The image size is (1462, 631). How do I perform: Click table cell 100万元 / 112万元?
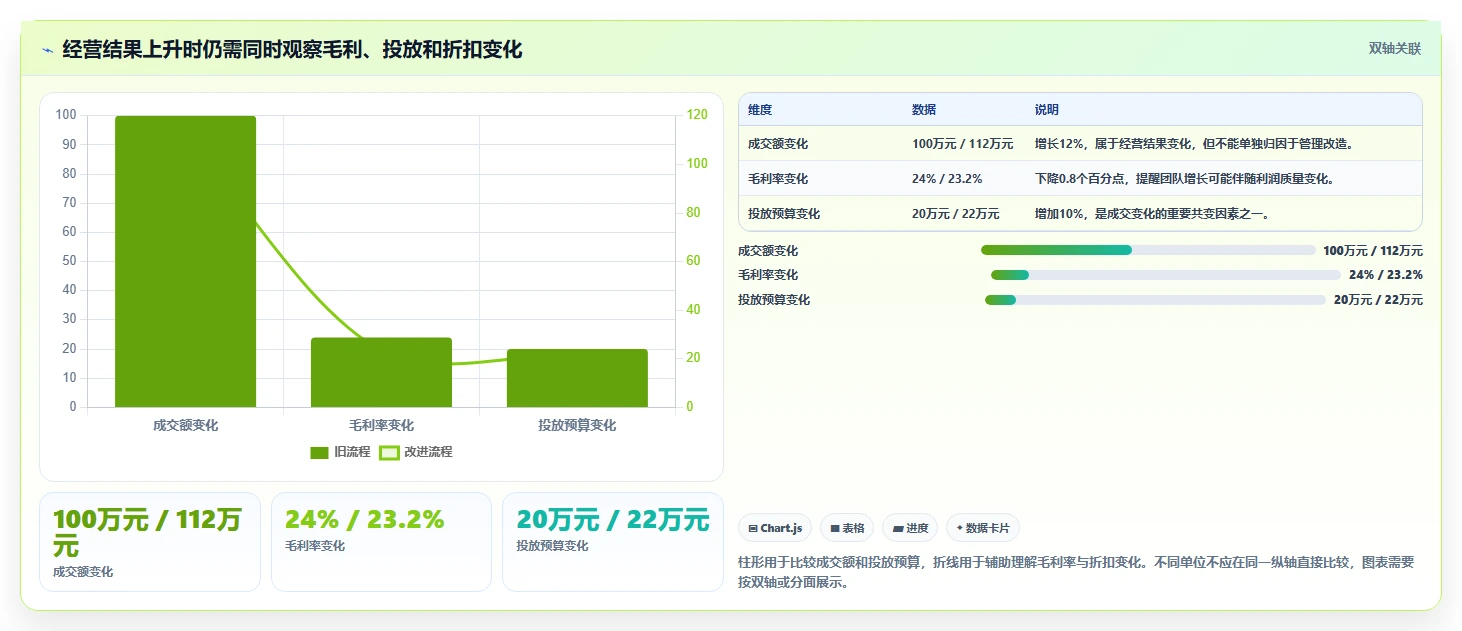pos(962,144)
